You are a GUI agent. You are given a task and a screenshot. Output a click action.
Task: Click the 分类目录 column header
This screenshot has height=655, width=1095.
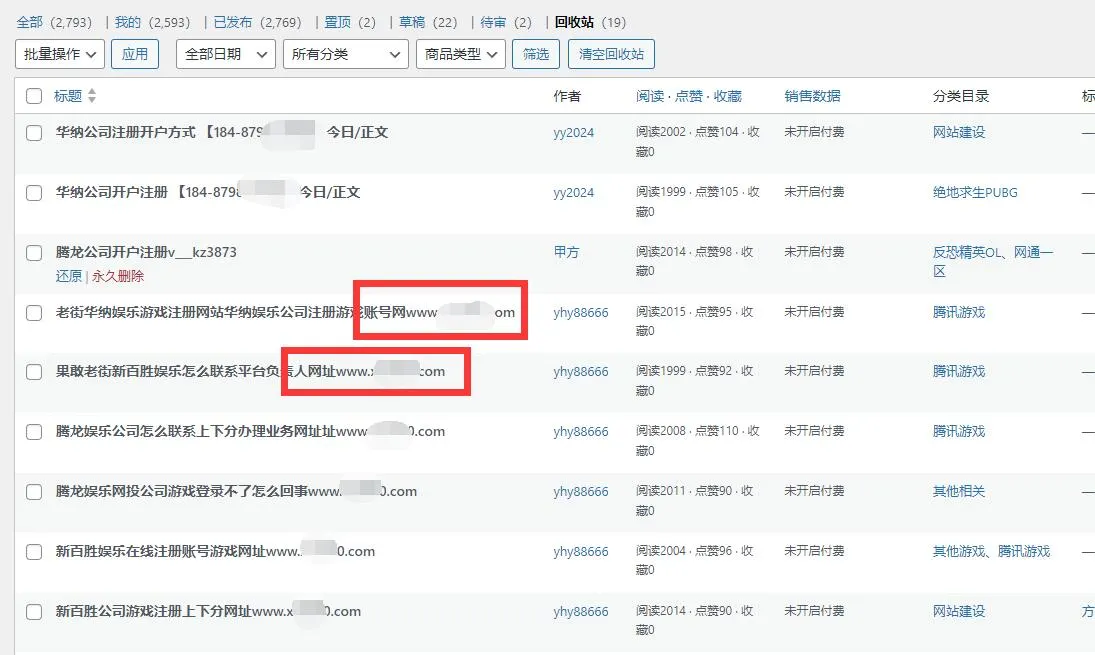[x=961, y=96]
